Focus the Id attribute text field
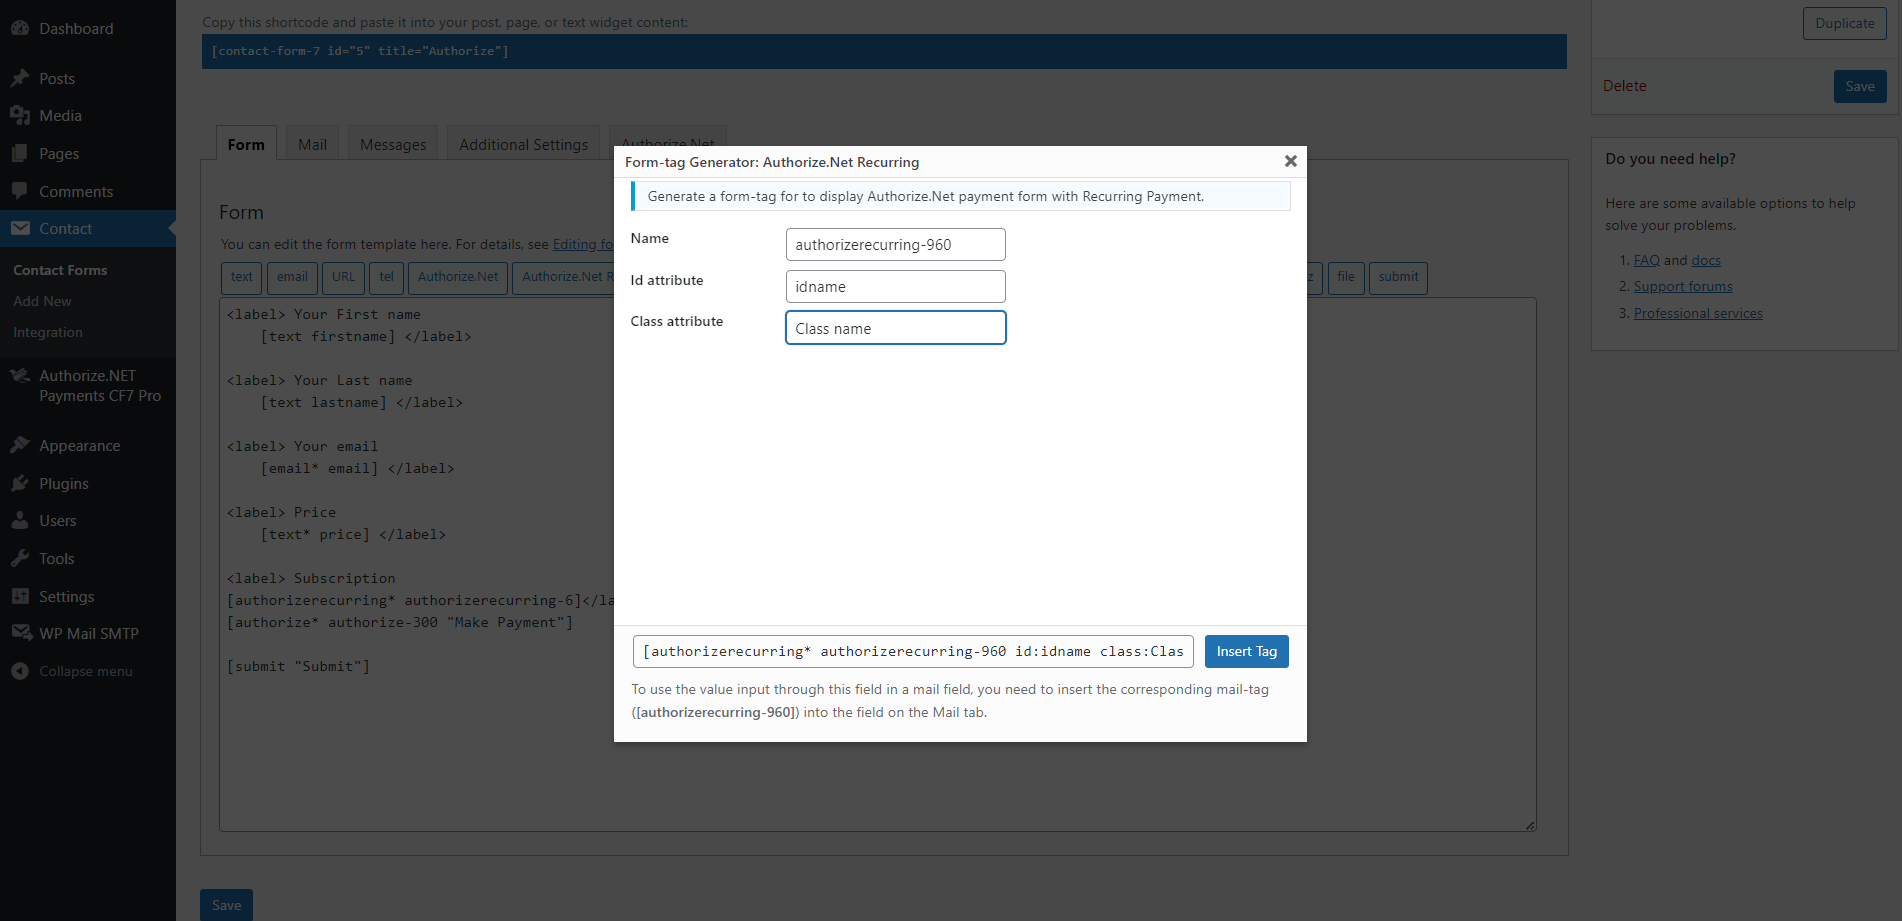The image size is (1902, 921). [895, 287]
